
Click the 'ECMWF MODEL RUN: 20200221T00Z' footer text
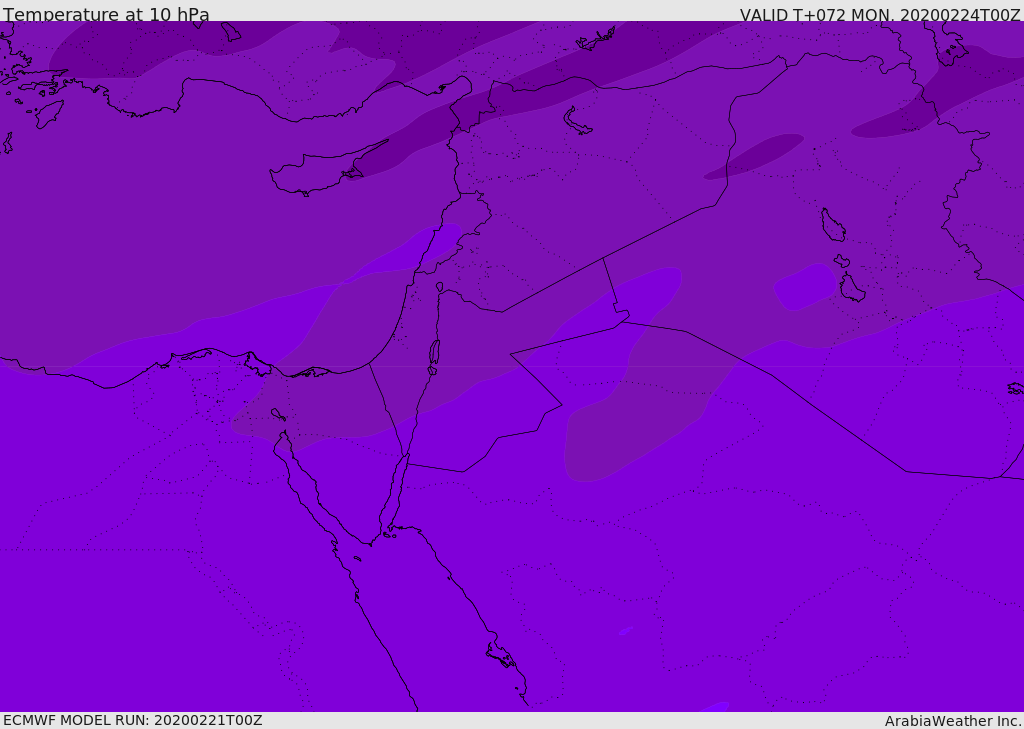click(x=133, y=720)
